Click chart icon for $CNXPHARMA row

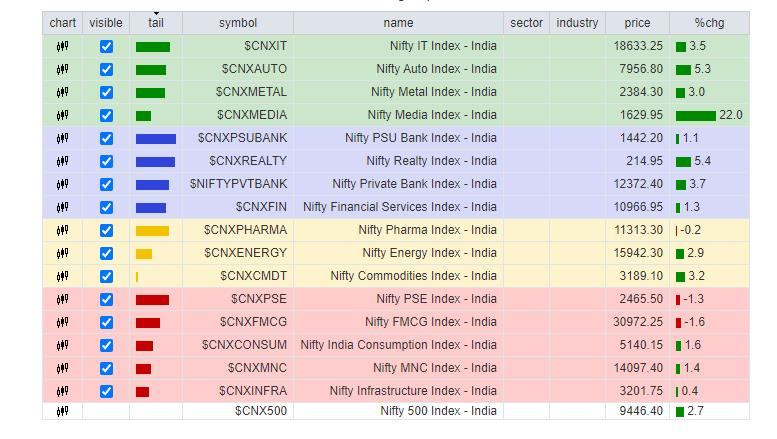[62, 230]
